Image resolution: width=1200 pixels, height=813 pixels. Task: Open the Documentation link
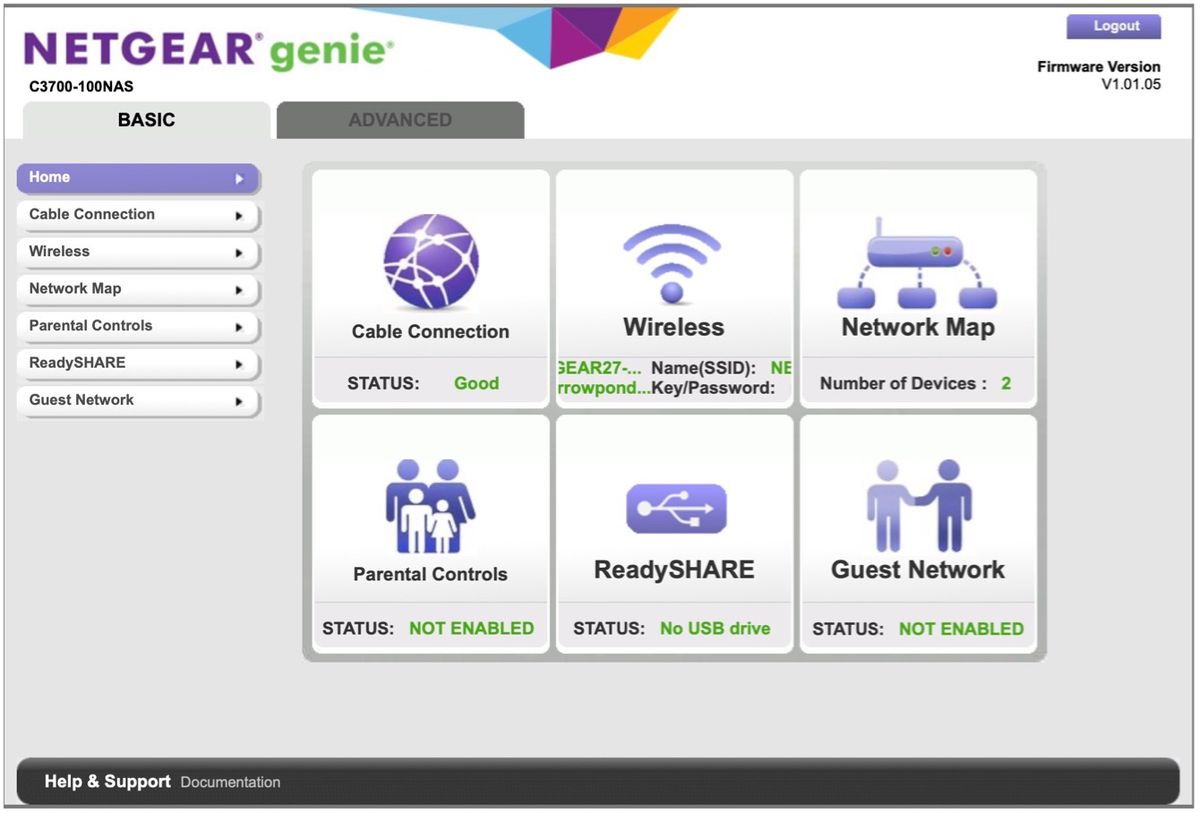(229, 782)
